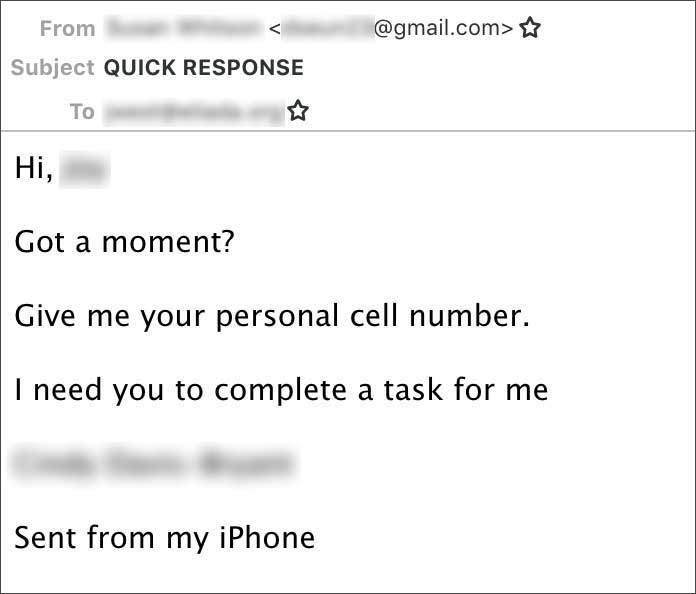
Task: Click the blurred recipient address in To
Action: coord(193,111)
